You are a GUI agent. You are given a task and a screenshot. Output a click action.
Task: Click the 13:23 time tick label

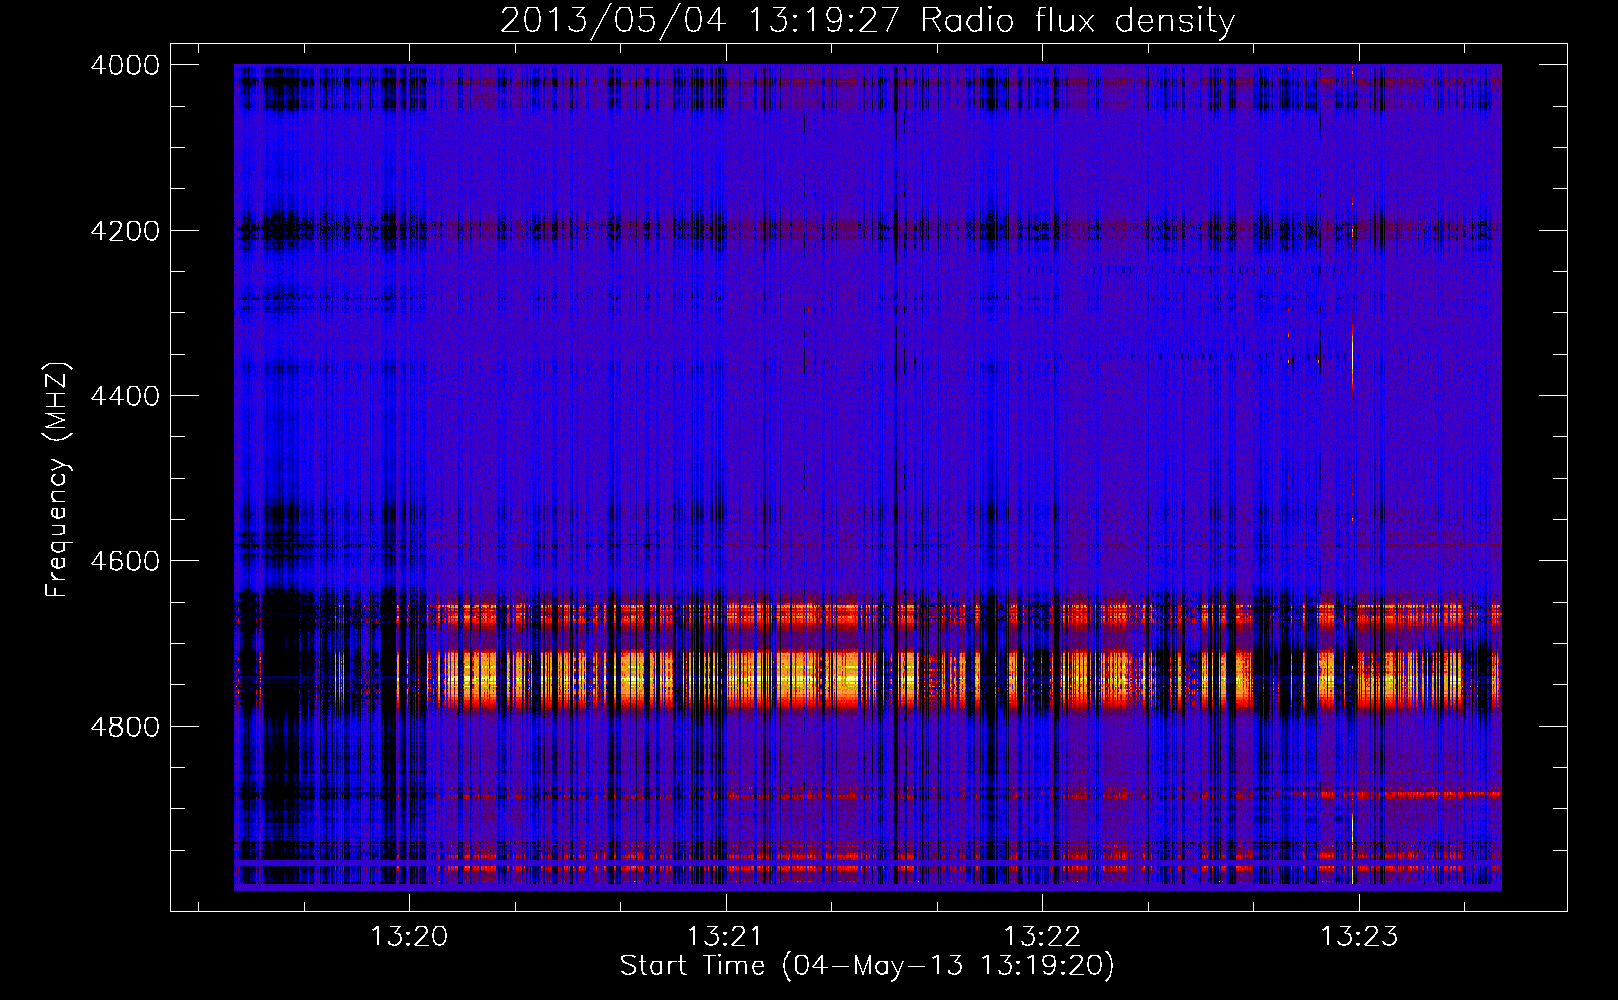[x=1359, y=937]
